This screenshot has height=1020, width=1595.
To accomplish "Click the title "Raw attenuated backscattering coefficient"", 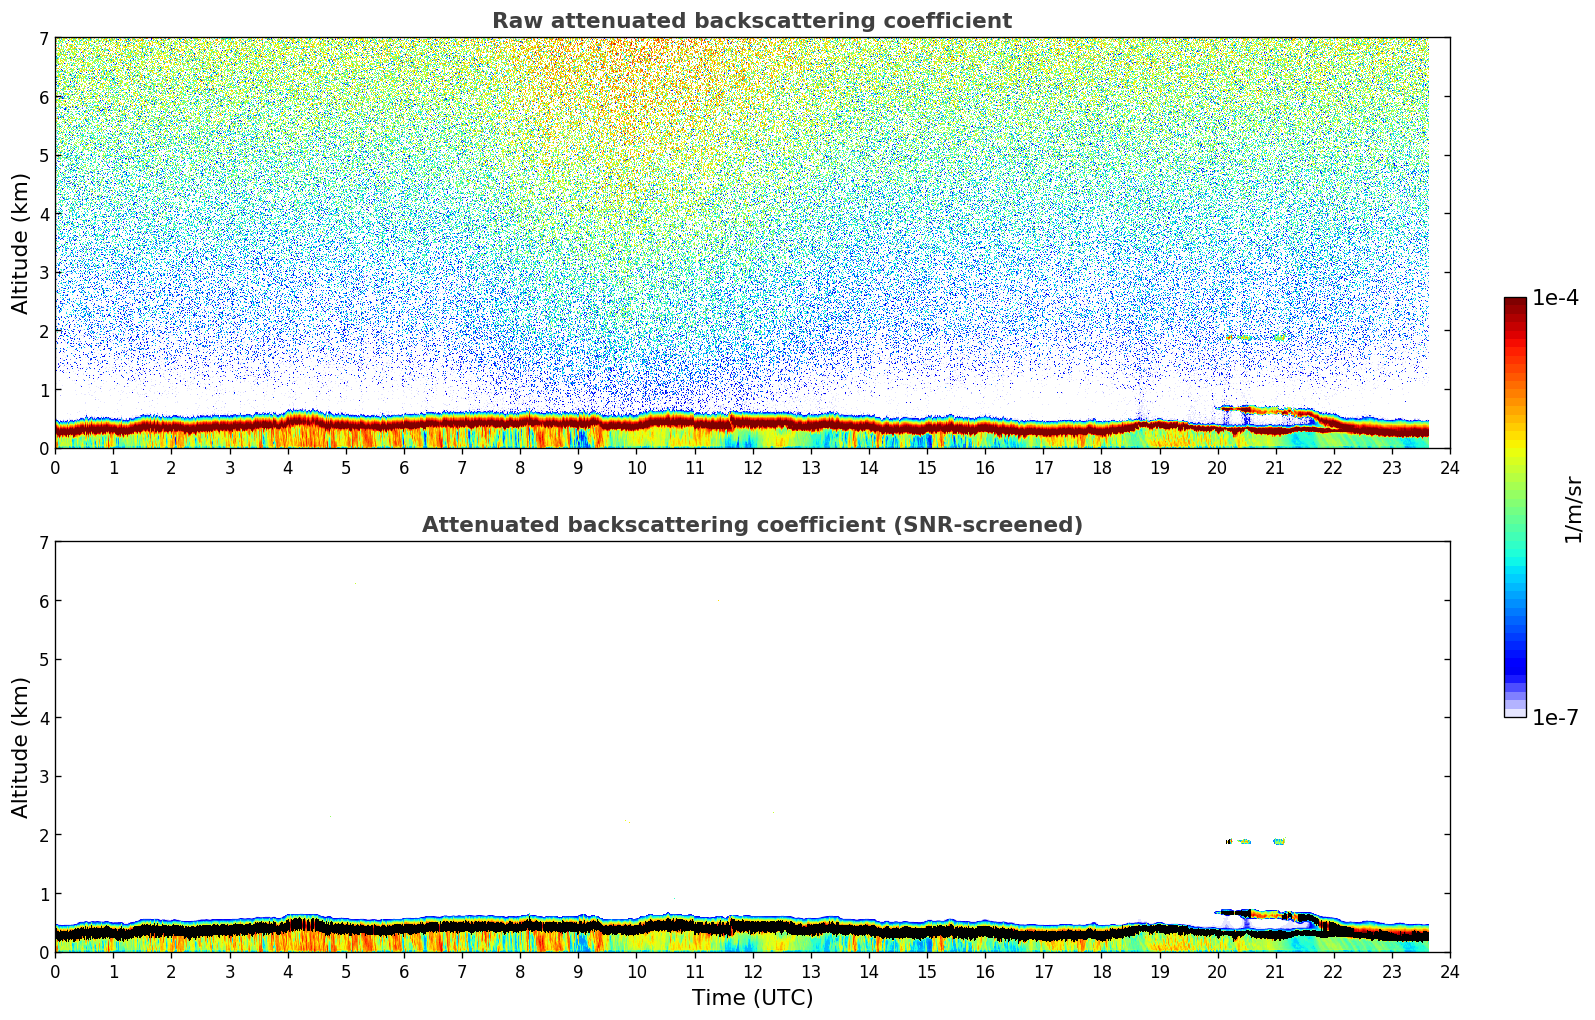I will 752,21.
